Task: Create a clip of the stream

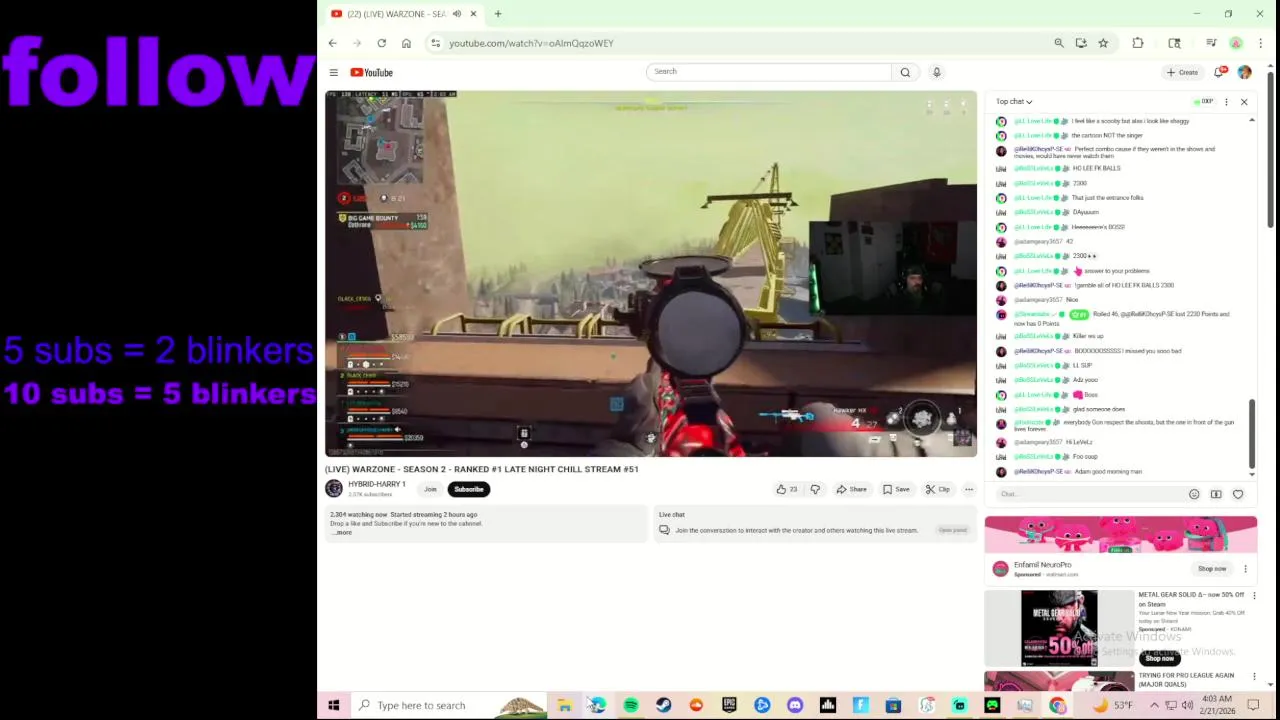Action: pyautogui.click(x=937, y=489)
